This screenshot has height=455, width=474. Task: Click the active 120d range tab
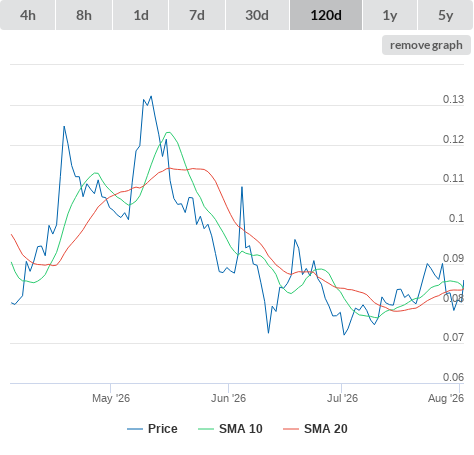[x=326, y=15]
